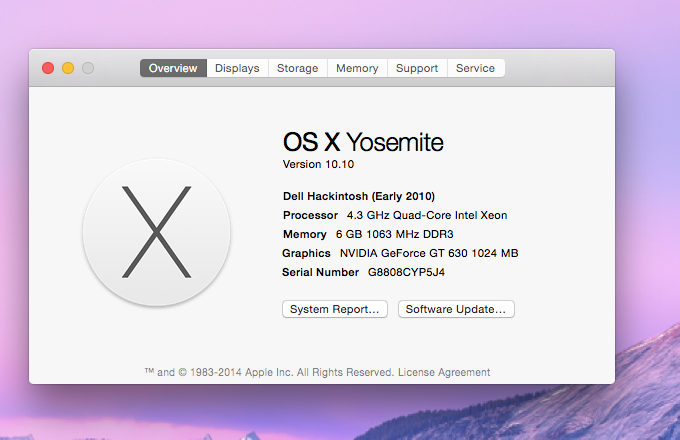Click the Version 10.10 text
This screenshot has height=440, width=680.
318,164
